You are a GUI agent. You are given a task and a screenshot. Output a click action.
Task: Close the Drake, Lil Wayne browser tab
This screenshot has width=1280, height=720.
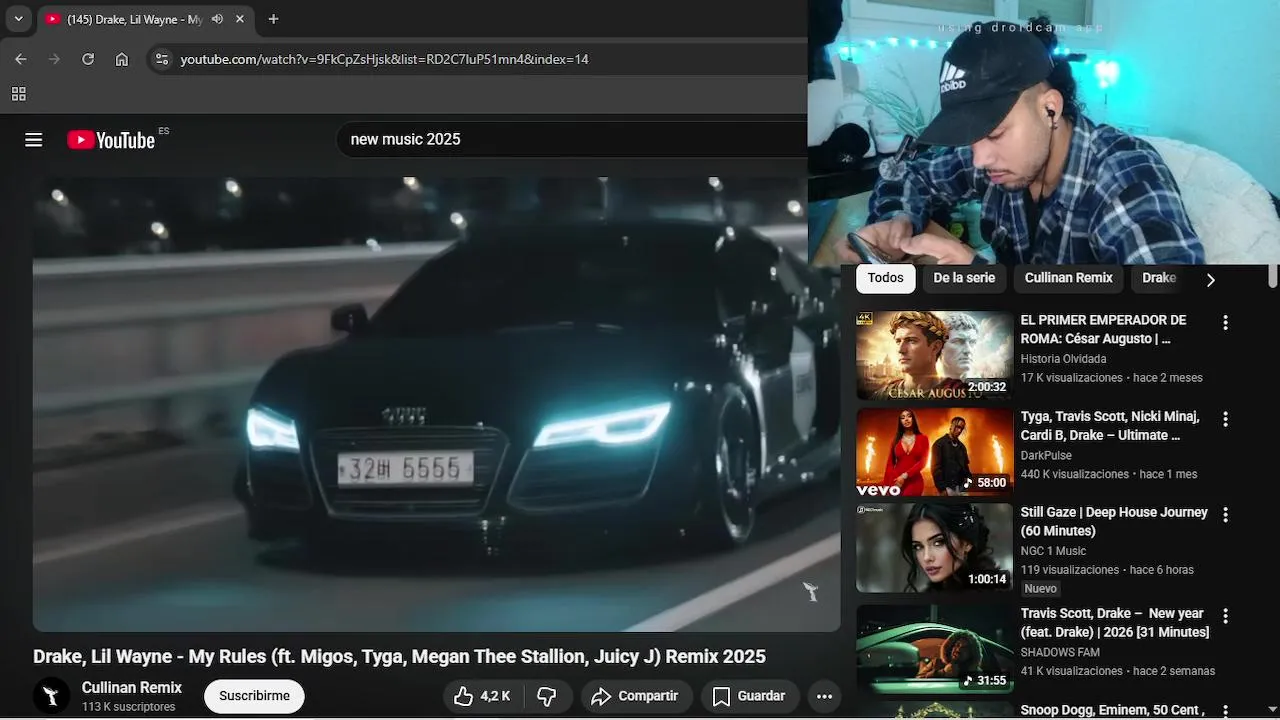click(x=240, y=19)
